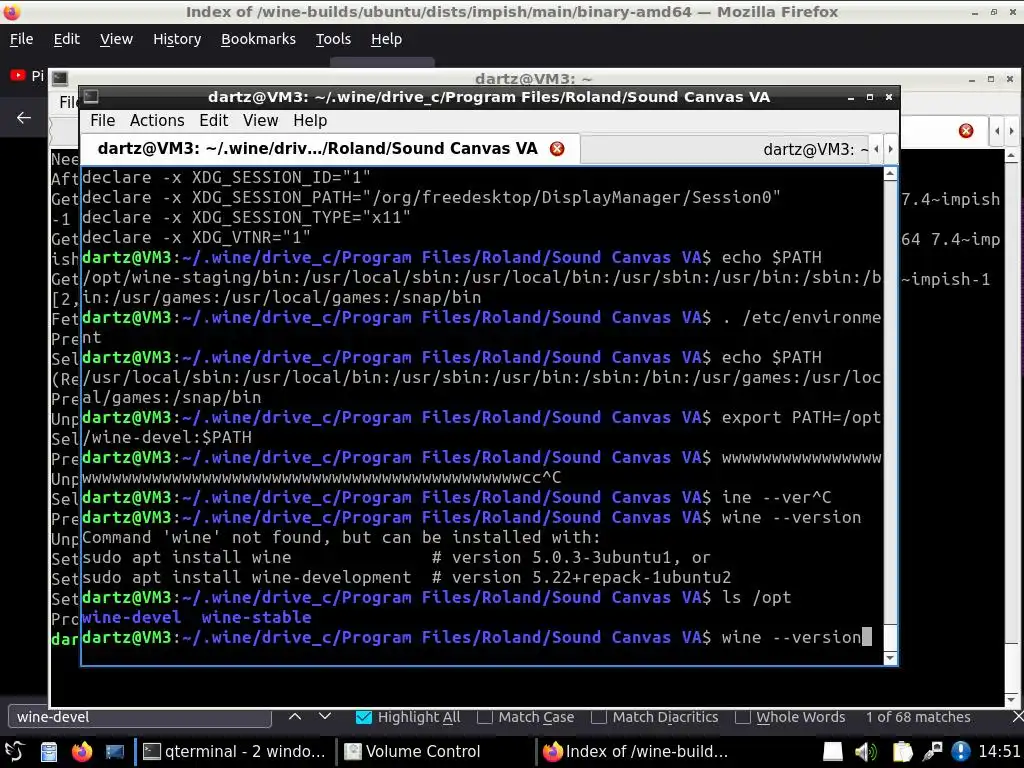Click the background qterminal window title icon

pyautogui.click(x=60, y=78)
